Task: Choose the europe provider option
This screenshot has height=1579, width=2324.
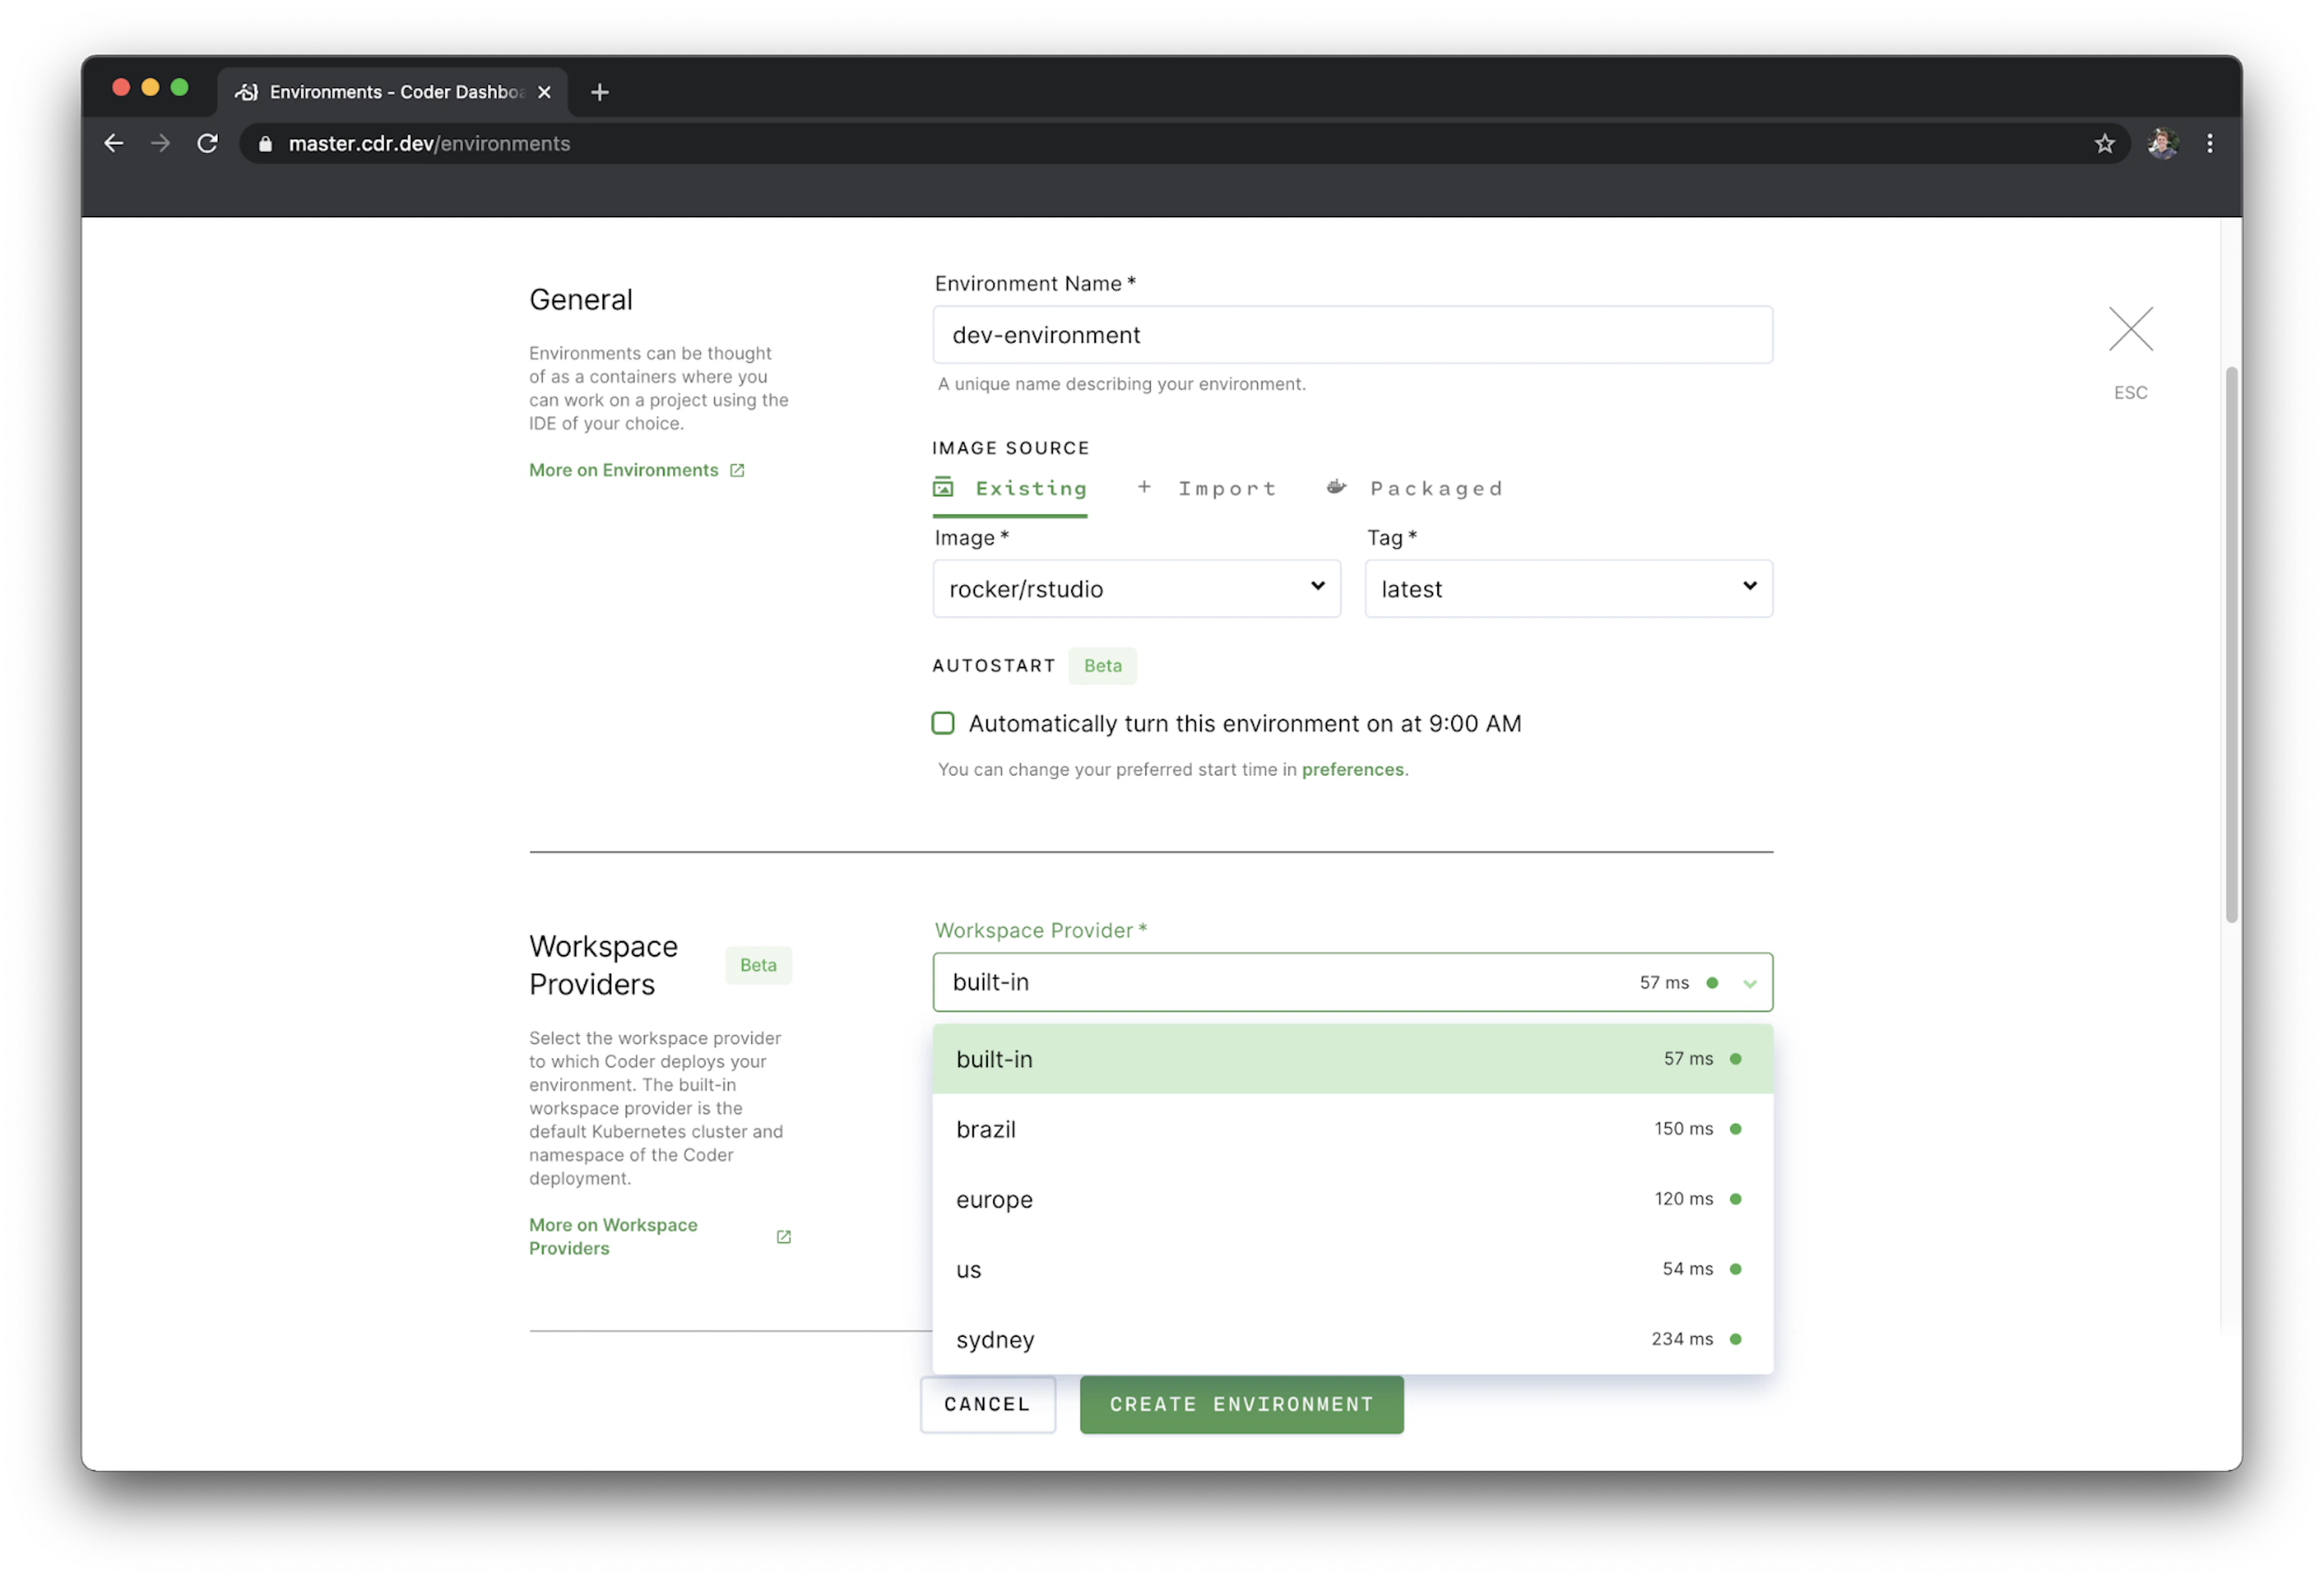Action: [x=1352, y=1199]
